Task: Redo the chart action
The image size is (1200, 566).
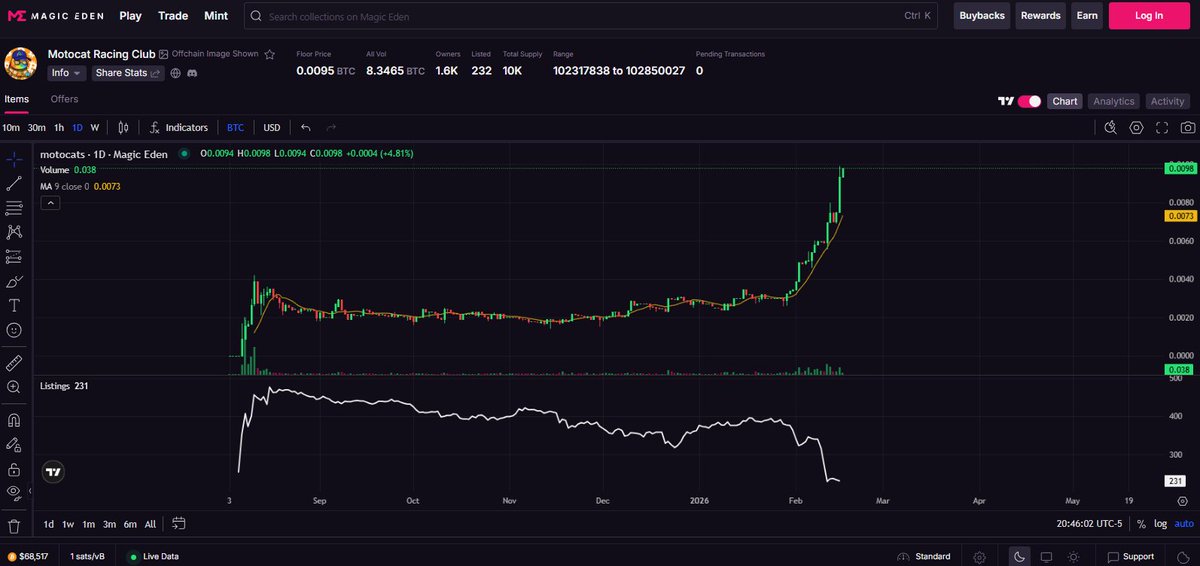Action: tap(331, 128)
